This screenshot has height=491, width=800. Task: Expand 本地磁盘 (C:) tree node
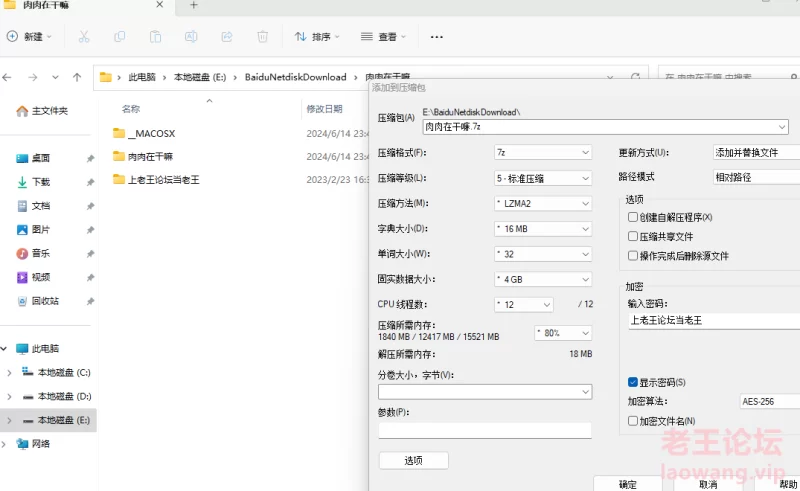pos(9,373)
